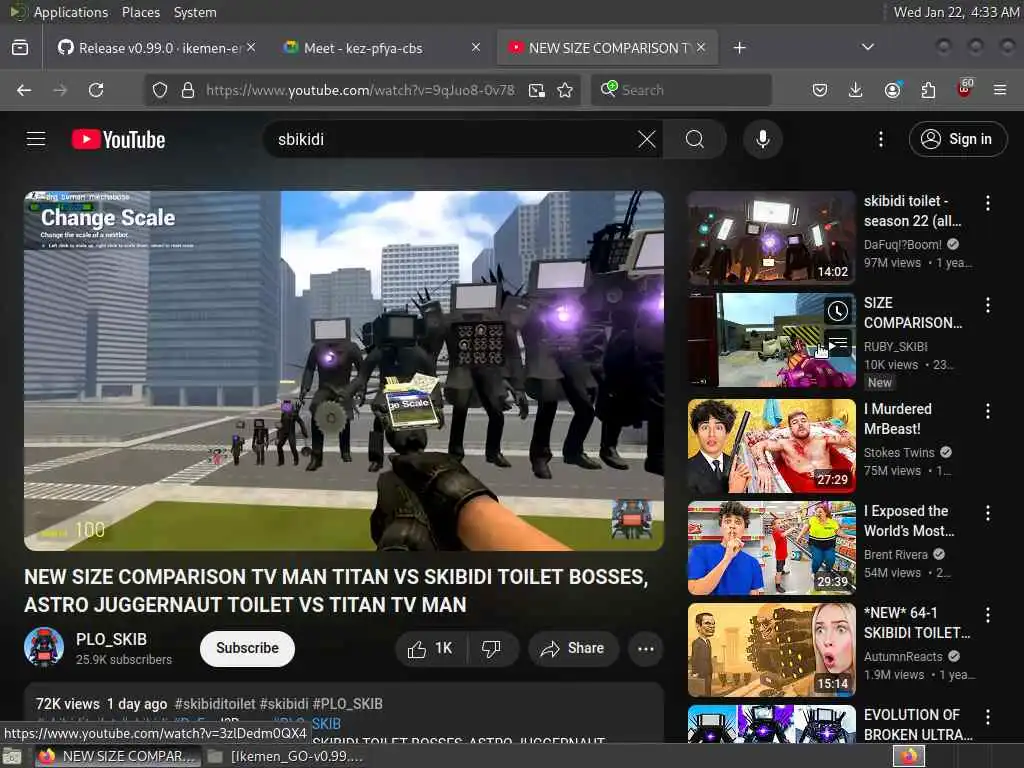Open #PLO_SKIB hashtag link
Screen dimensions: 1024x768
click(347, 704)
